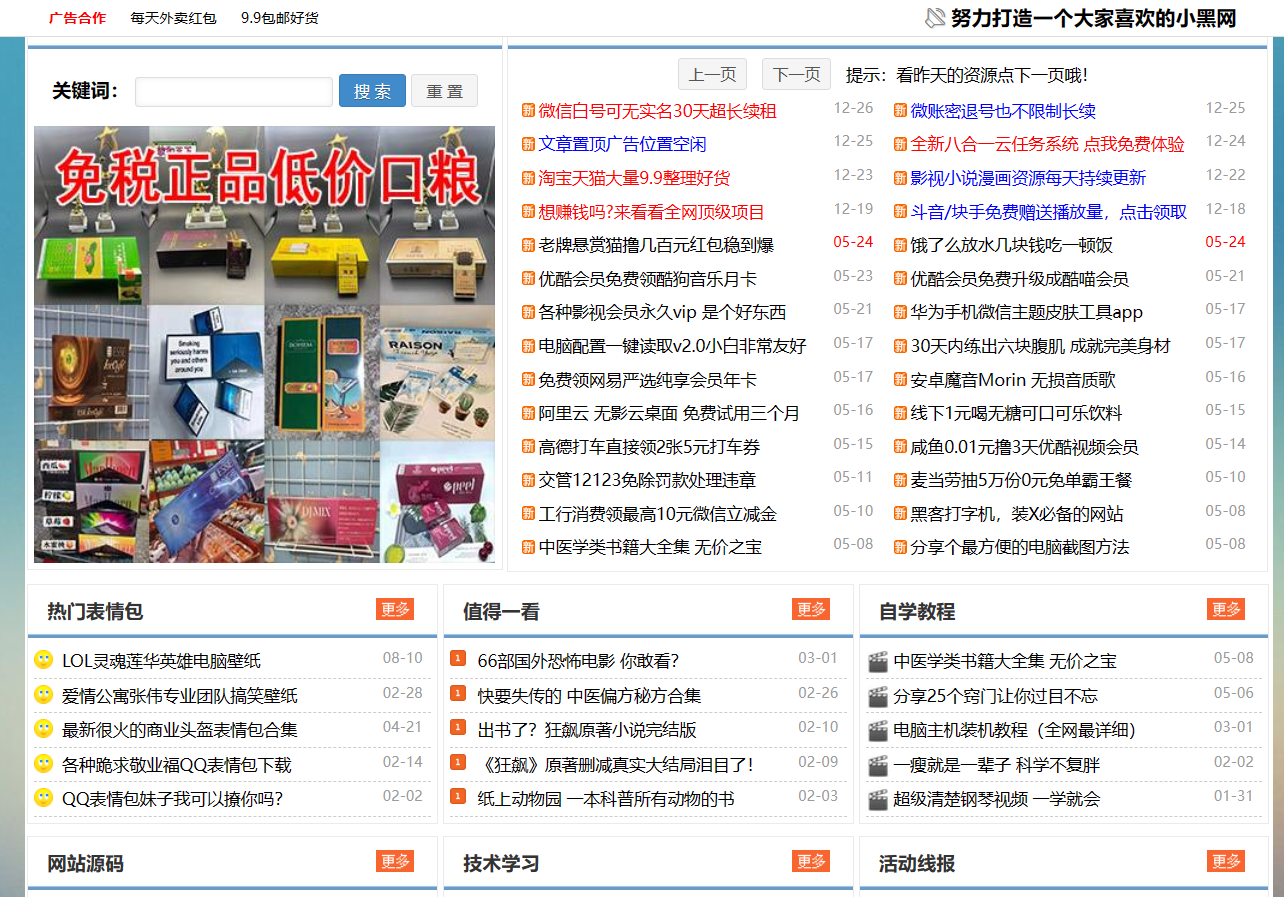Viewport: 1284px width, 897px height.
Task: Open 30天内练出六块腹肌 成就完美身材
Action: 1040,346
